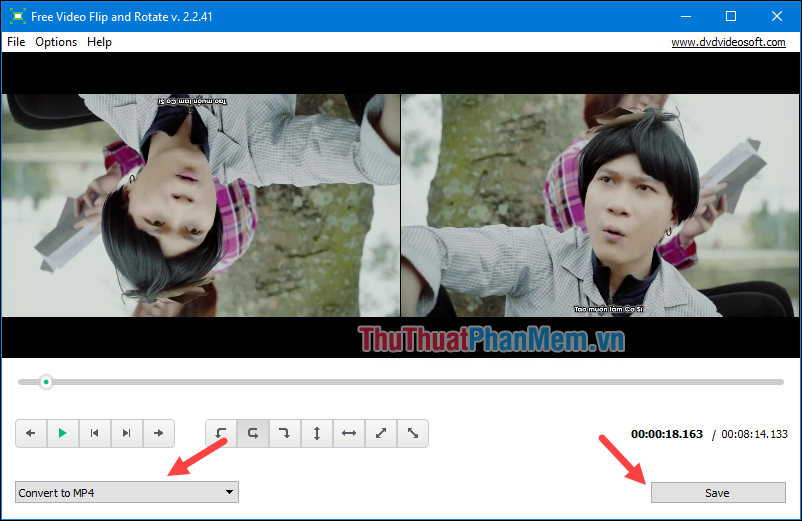
Task: Play the video with the green triangle
Action: pos(63,433)
